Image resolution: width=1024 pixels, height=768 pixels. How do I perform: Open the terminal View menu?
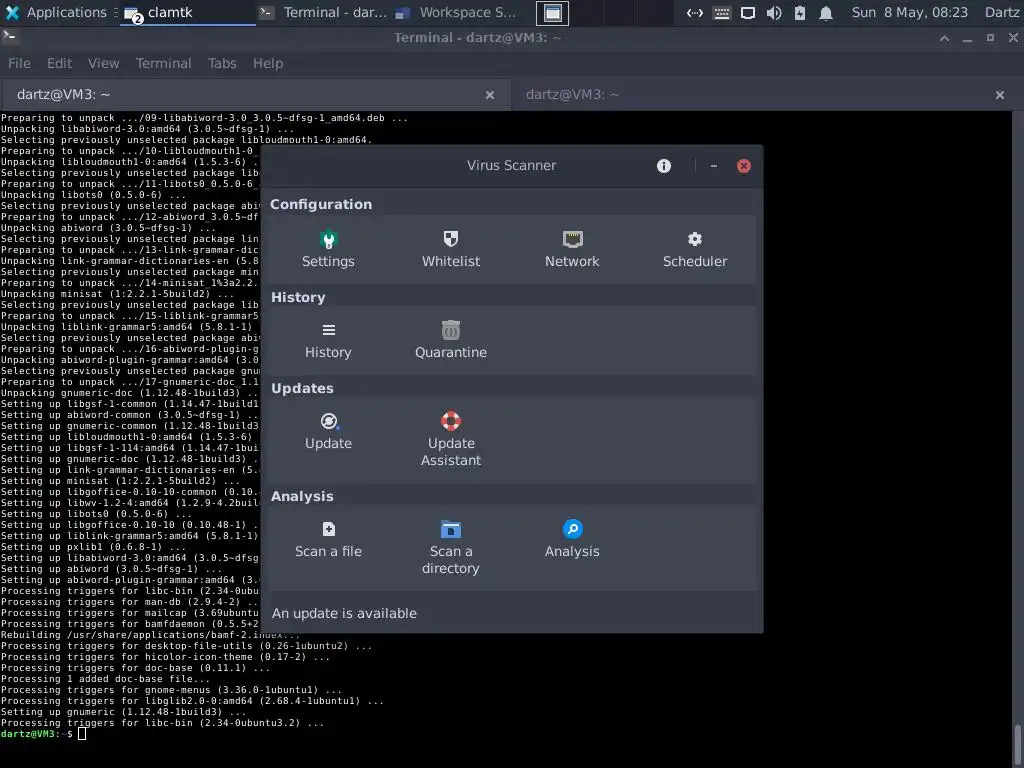103,63
